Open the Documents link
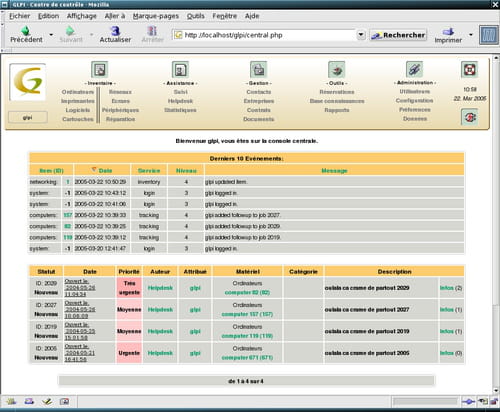 pos(259,119)
